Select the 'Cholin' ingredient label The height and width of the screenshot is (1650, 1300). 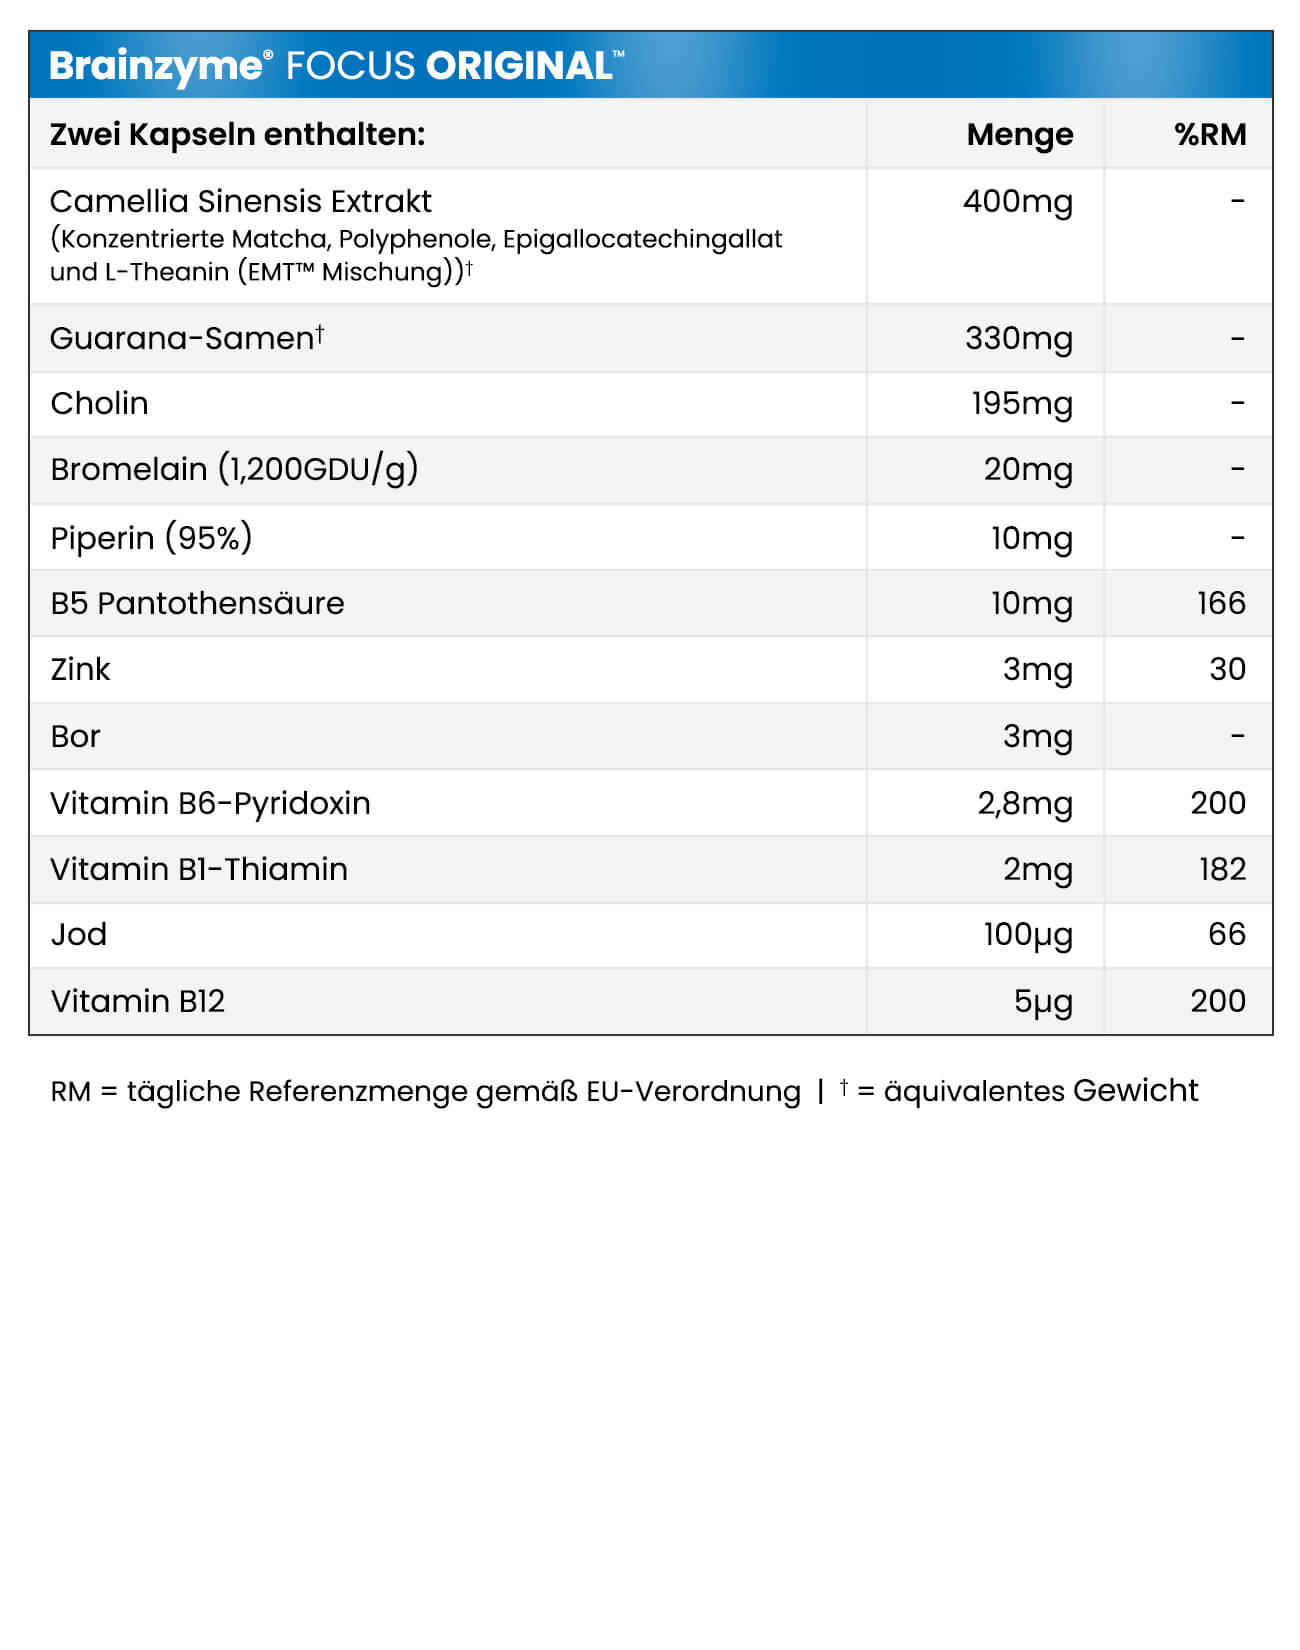(x=99, y=403)
